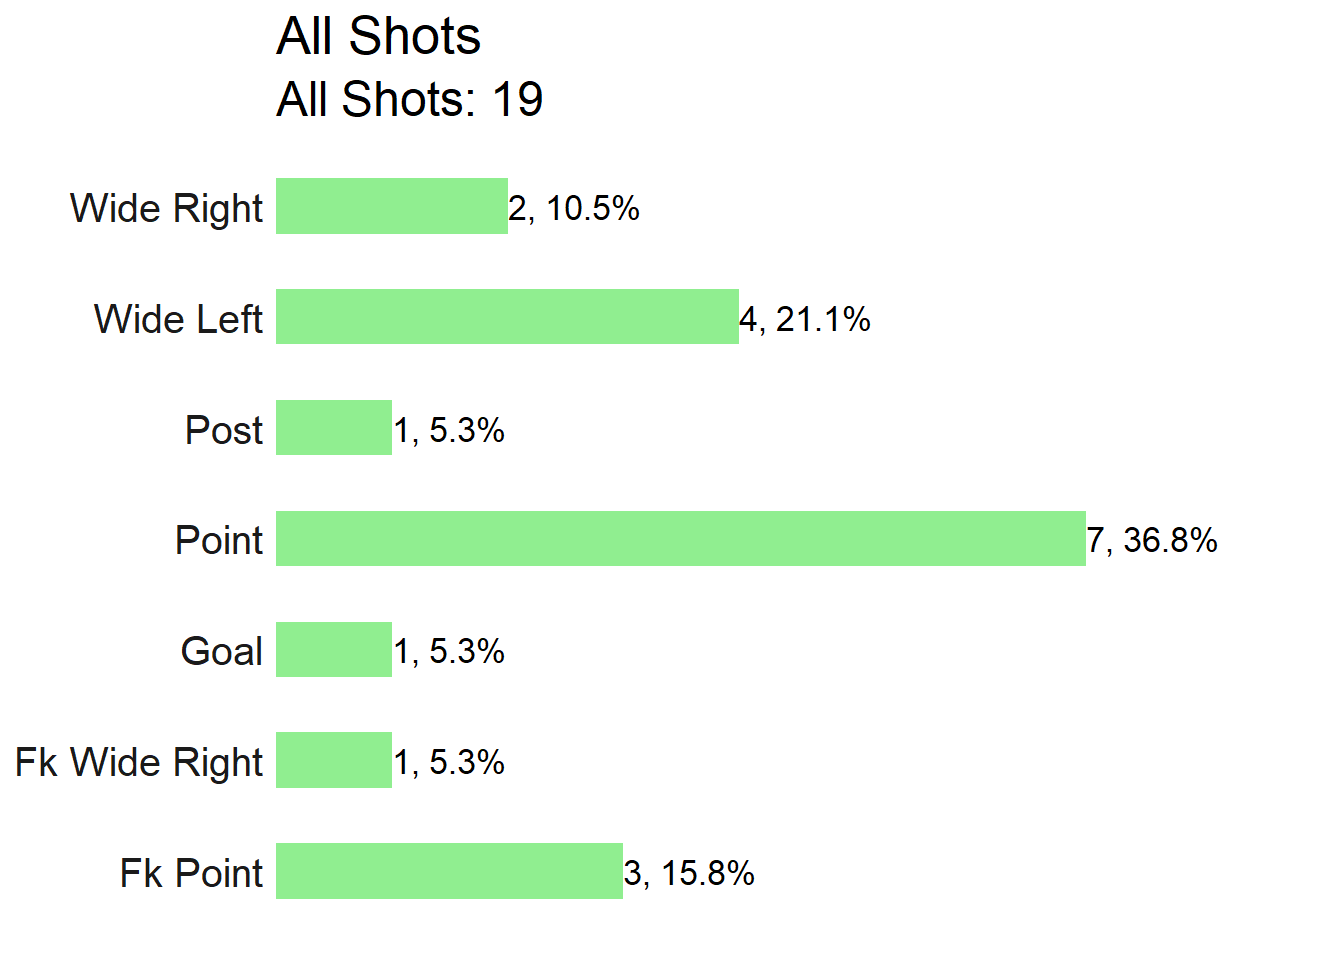Click the Fk Point green bar
The width and height of the screenshot is (1344, 960).
(x=449, y=871)
